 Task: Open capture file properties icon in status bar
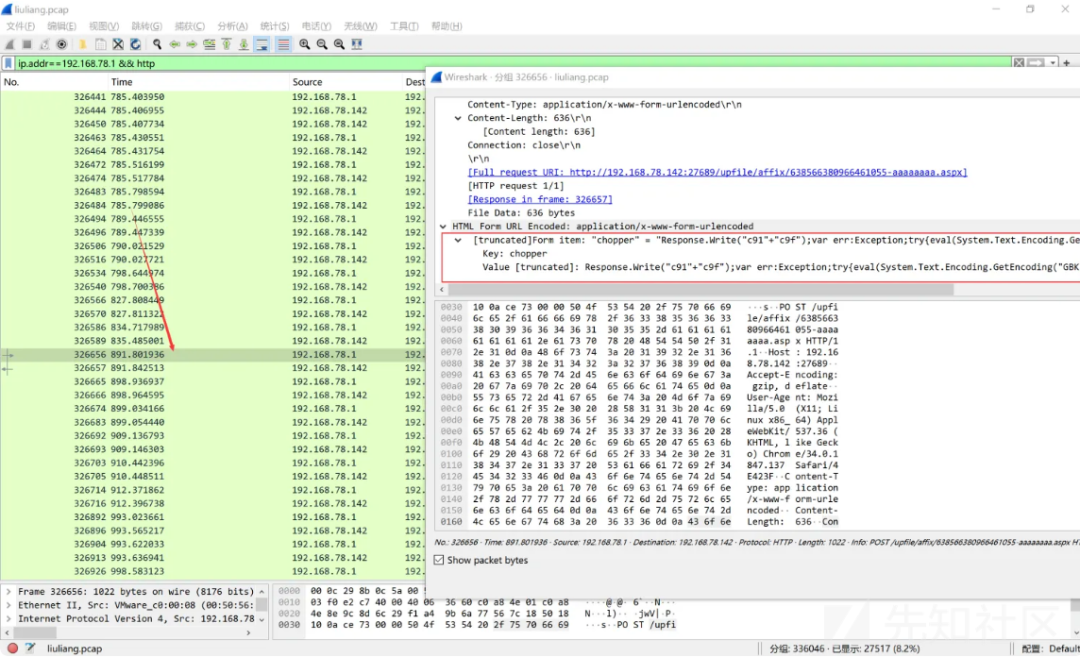(30, 648)
